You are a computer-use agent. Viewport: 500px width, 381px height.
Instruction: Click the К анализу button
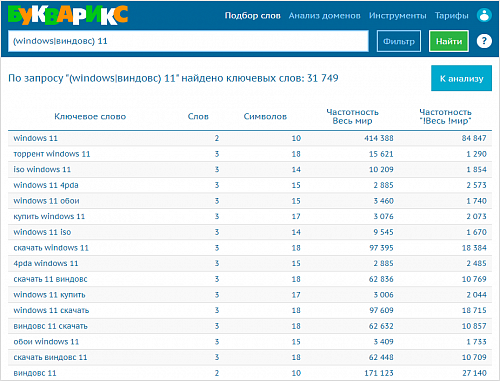tap(461, 78)
